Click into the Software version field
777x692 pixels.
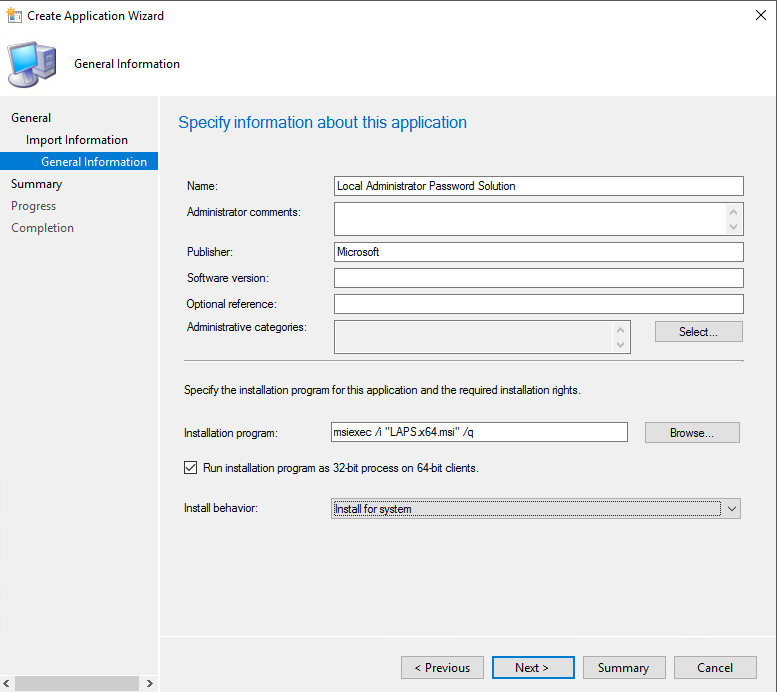click(538, 278)
